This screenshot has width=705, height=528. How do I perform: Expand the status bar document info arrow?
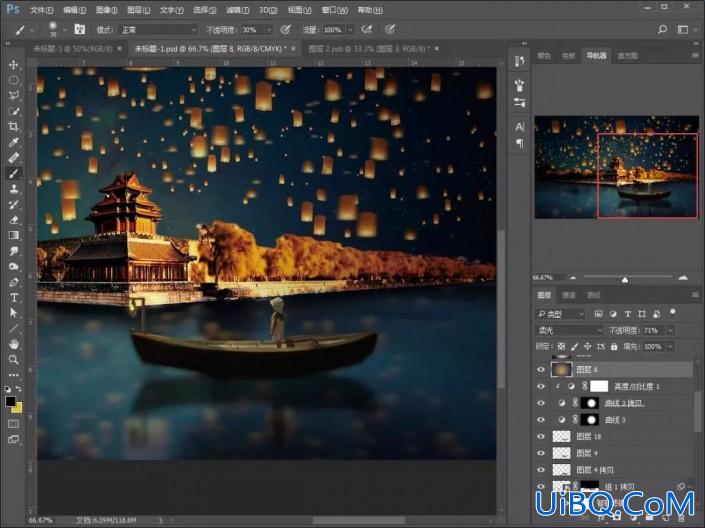[161, 520]
